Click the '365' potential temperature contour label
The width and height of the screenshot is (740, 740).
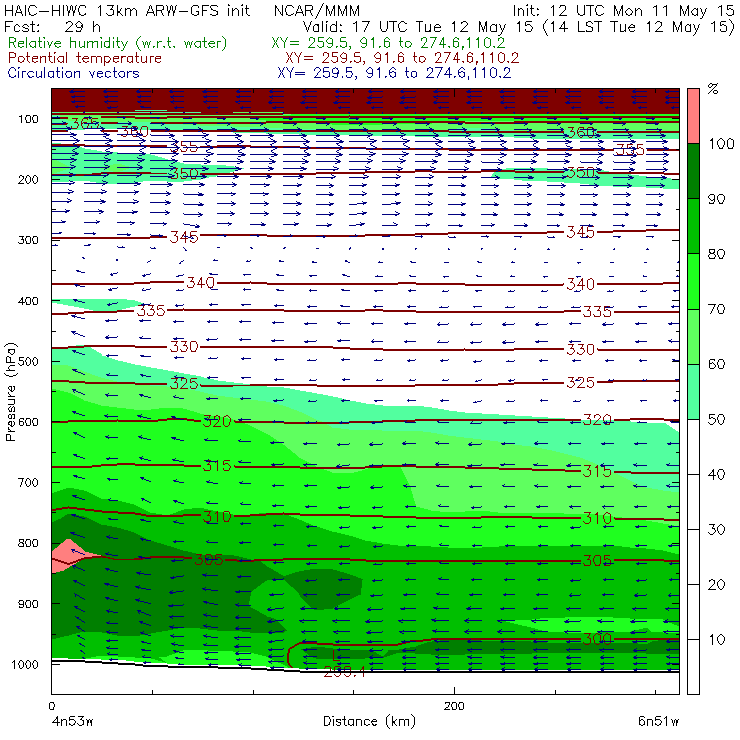(x=85, y=124)
